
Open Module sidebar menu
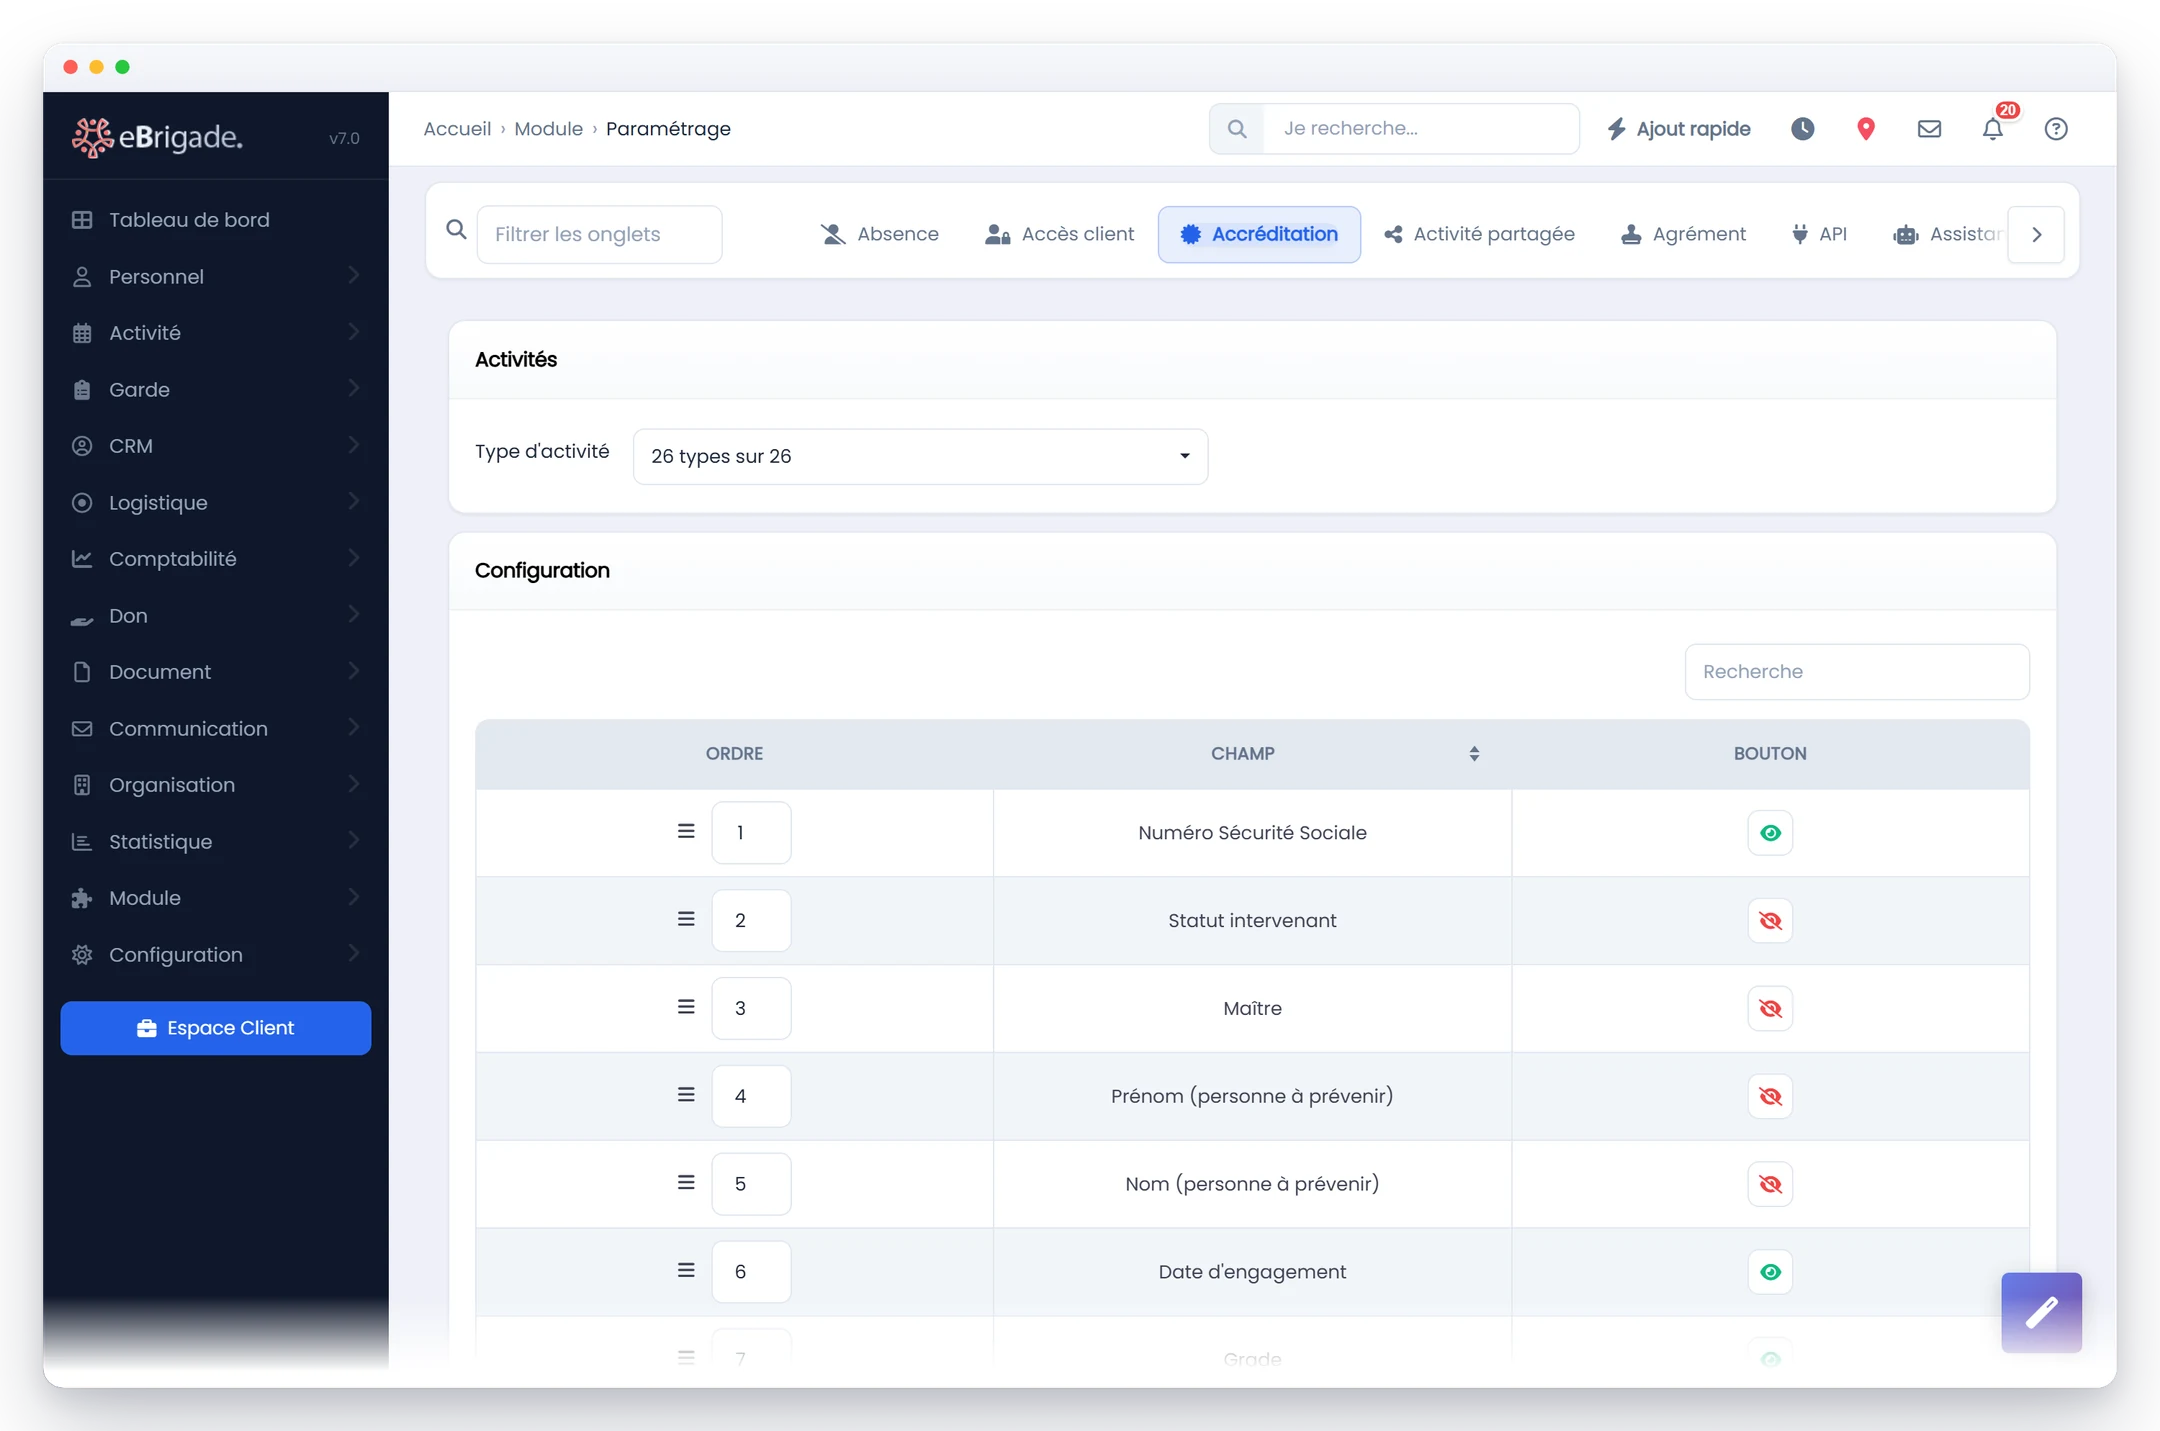(215, 898)
